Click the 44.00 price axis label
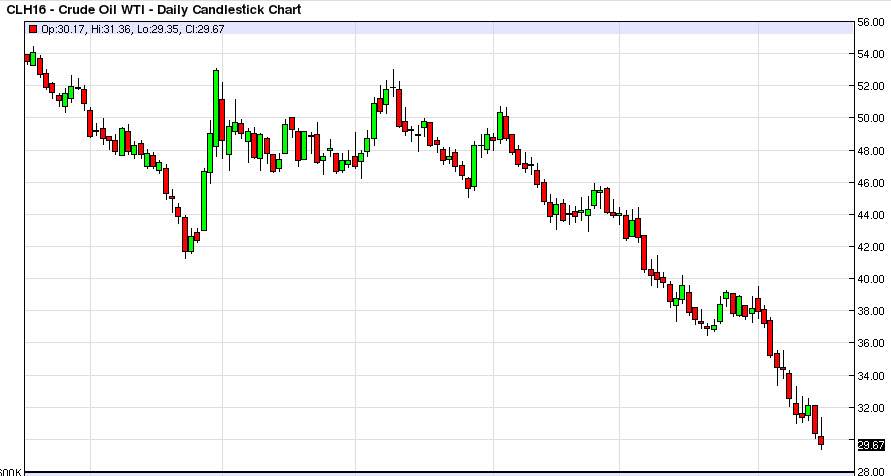 pyautogui.click(x=871, y=215)
